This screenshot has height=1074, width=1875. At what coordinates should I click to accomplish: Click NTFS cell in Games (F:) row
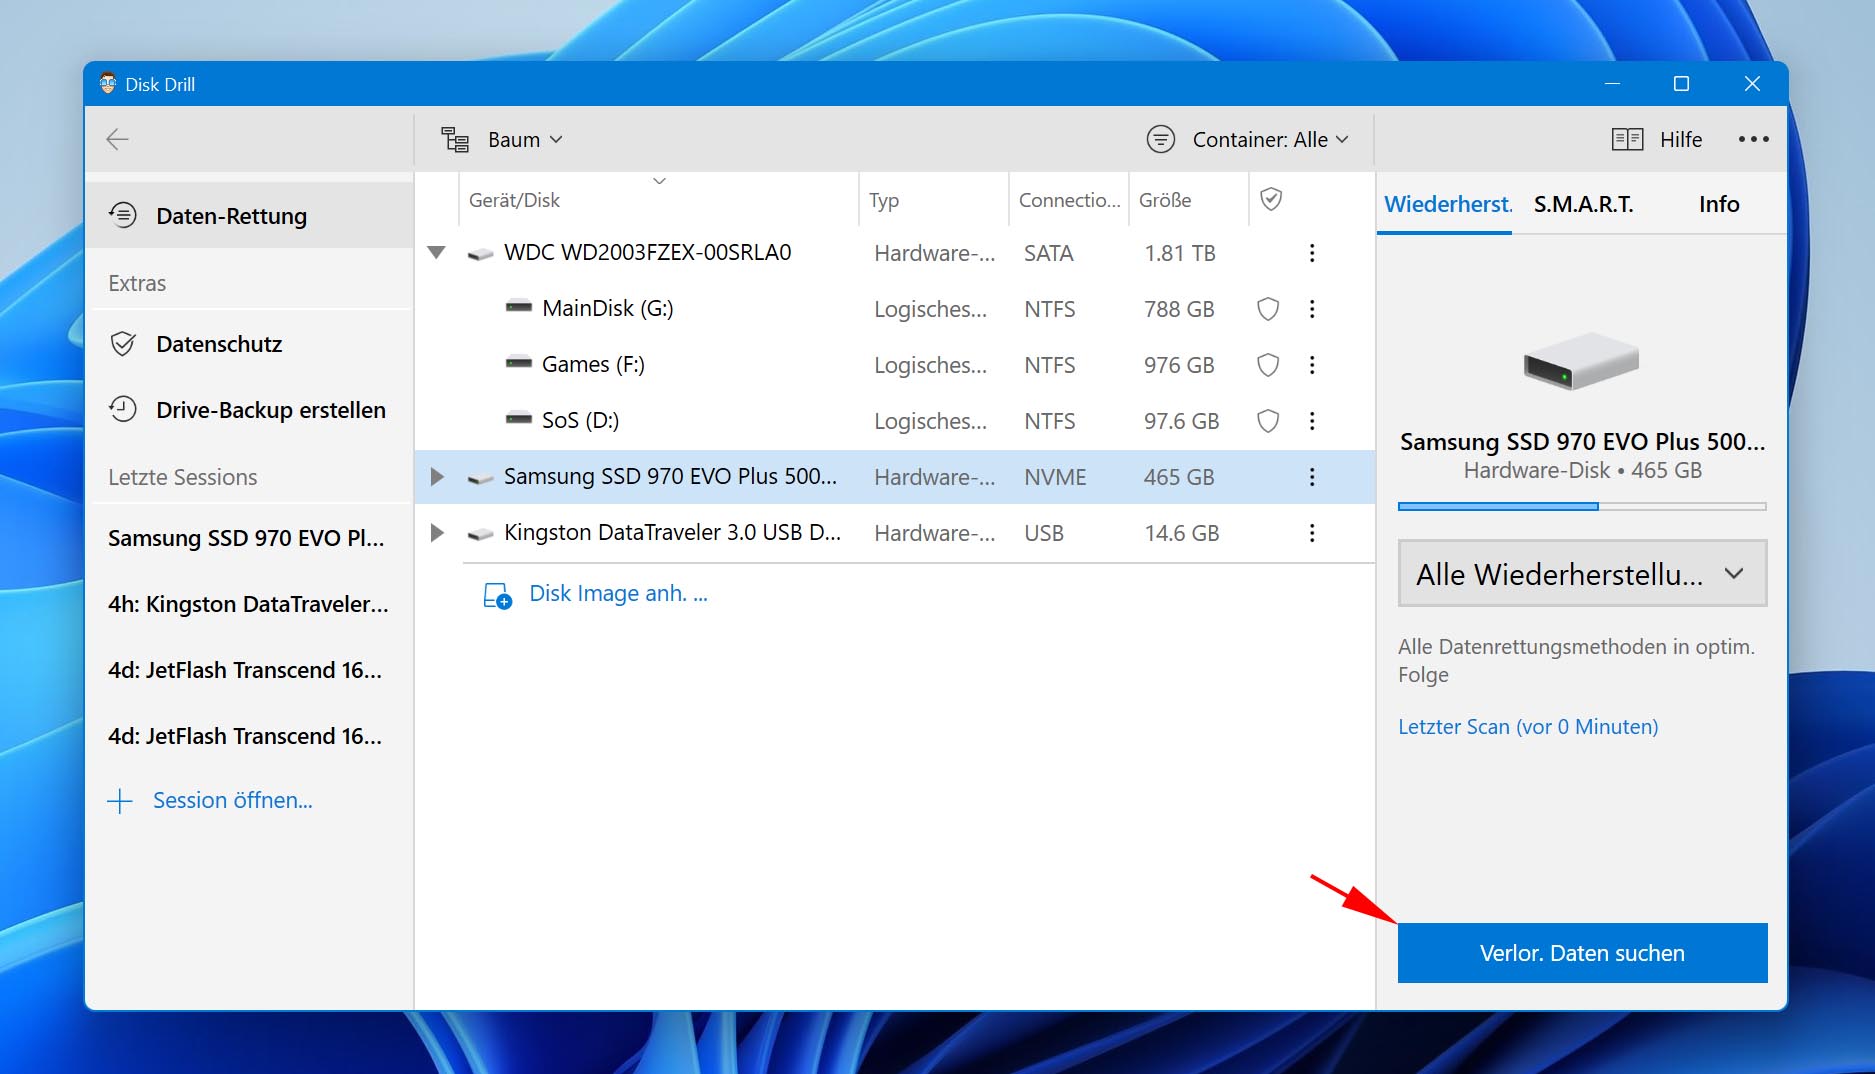[1049, 365]
